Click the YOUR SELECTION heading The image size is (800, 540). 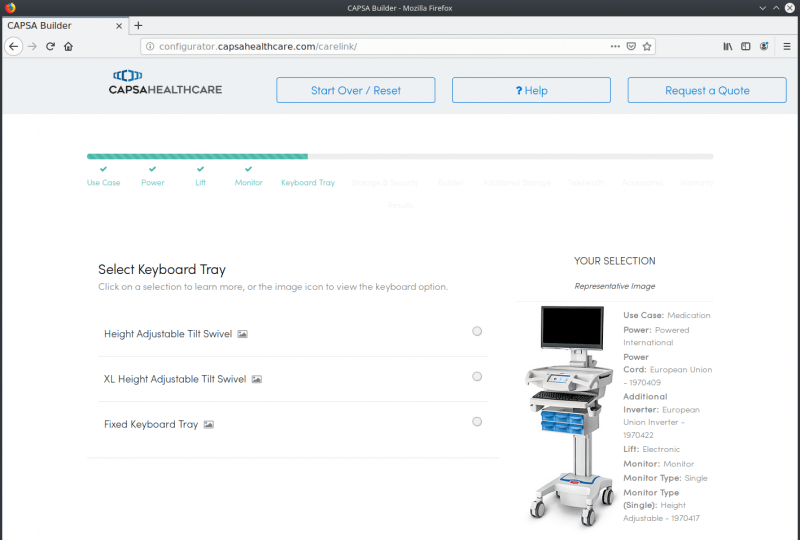[615, 261]
